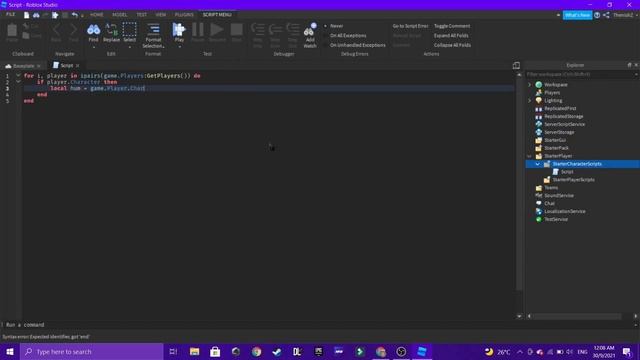640x360 pixels.
Task: Click the Replace tool icon
Action: click(111, 30)
